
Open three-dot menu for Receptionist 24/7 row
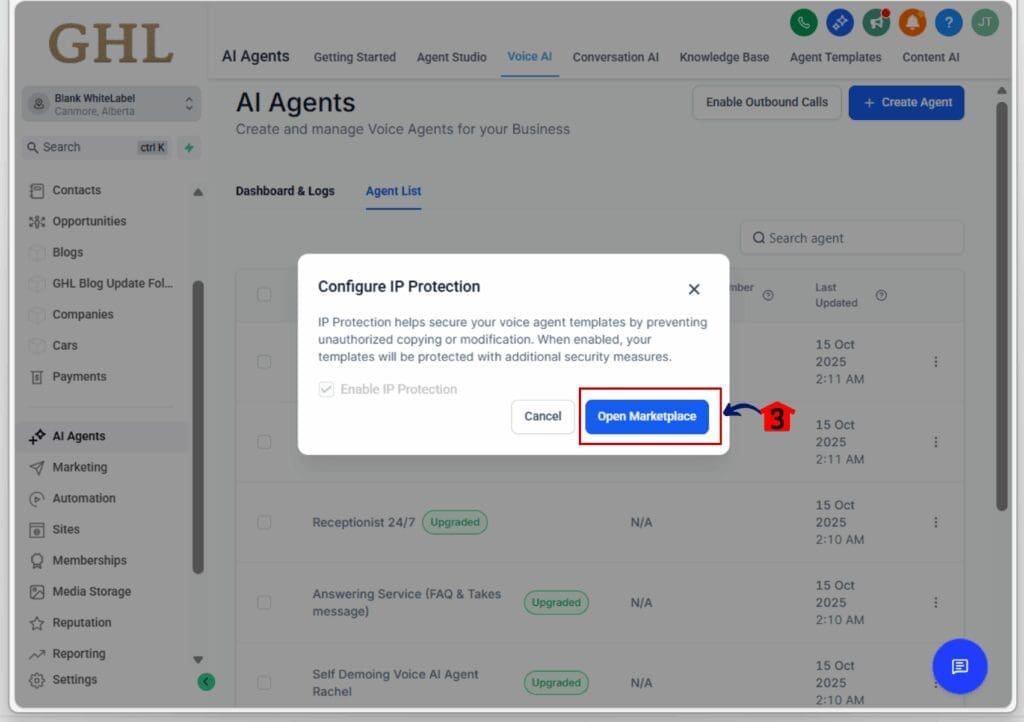click(x=936, y=522)
